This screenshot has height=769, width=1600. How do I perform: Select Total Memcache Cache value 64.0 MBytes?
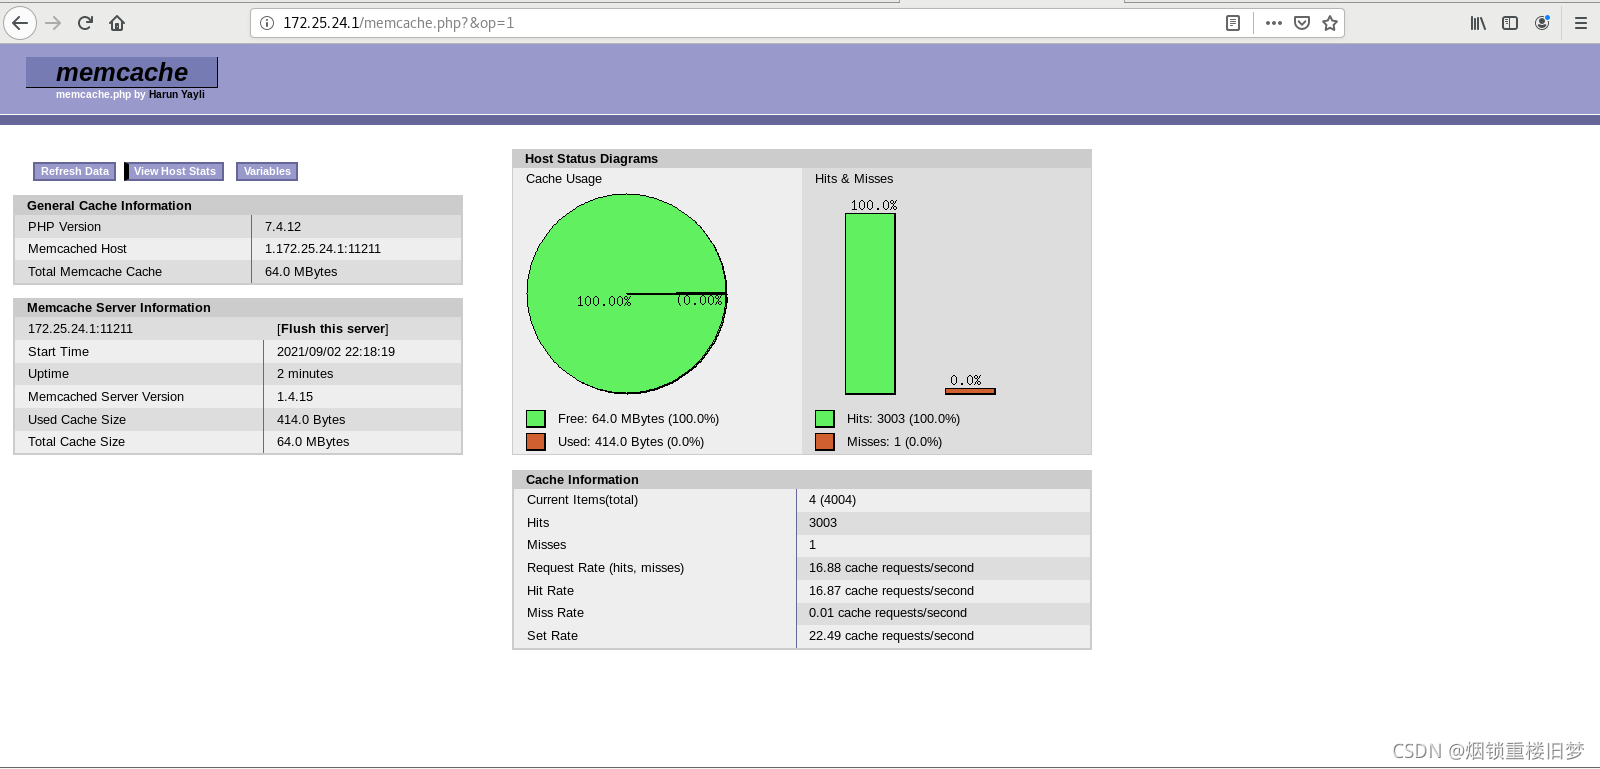(301, 272)
